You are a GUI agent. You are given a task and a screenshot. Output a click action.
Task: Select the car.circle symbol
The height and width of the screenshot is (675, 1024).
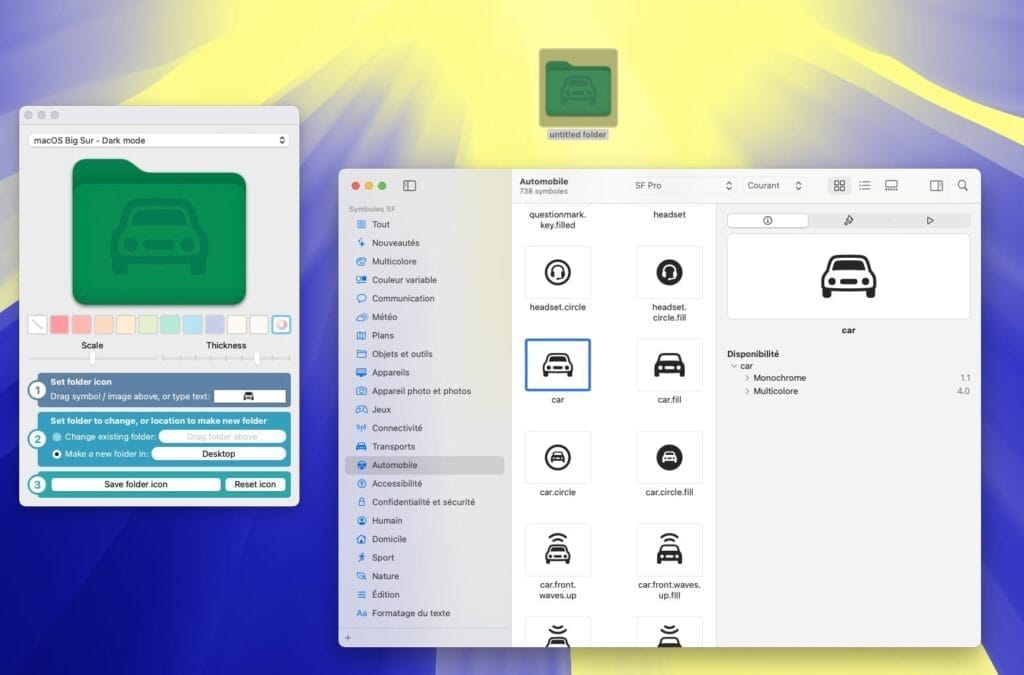(x=557, y=458)
